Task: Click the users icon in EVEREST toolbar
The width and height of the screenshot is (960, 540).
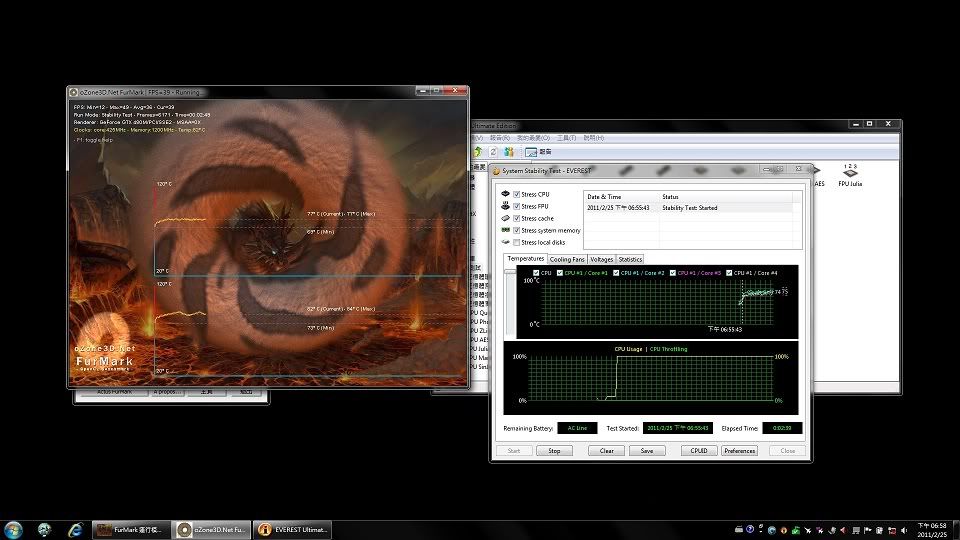Action: tap(509, 151)
